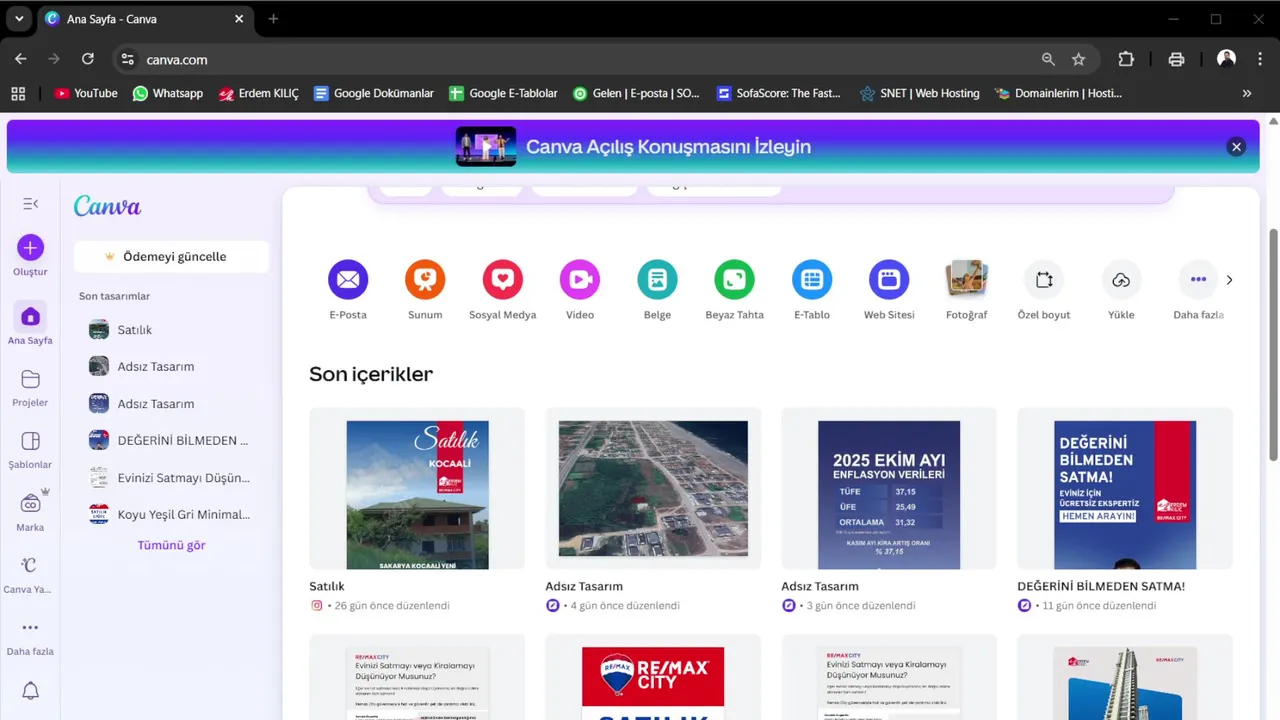Open Ana Sayfa in sidebar
Viewport: 1280px width, 720px height.
(x=30, y=324)
